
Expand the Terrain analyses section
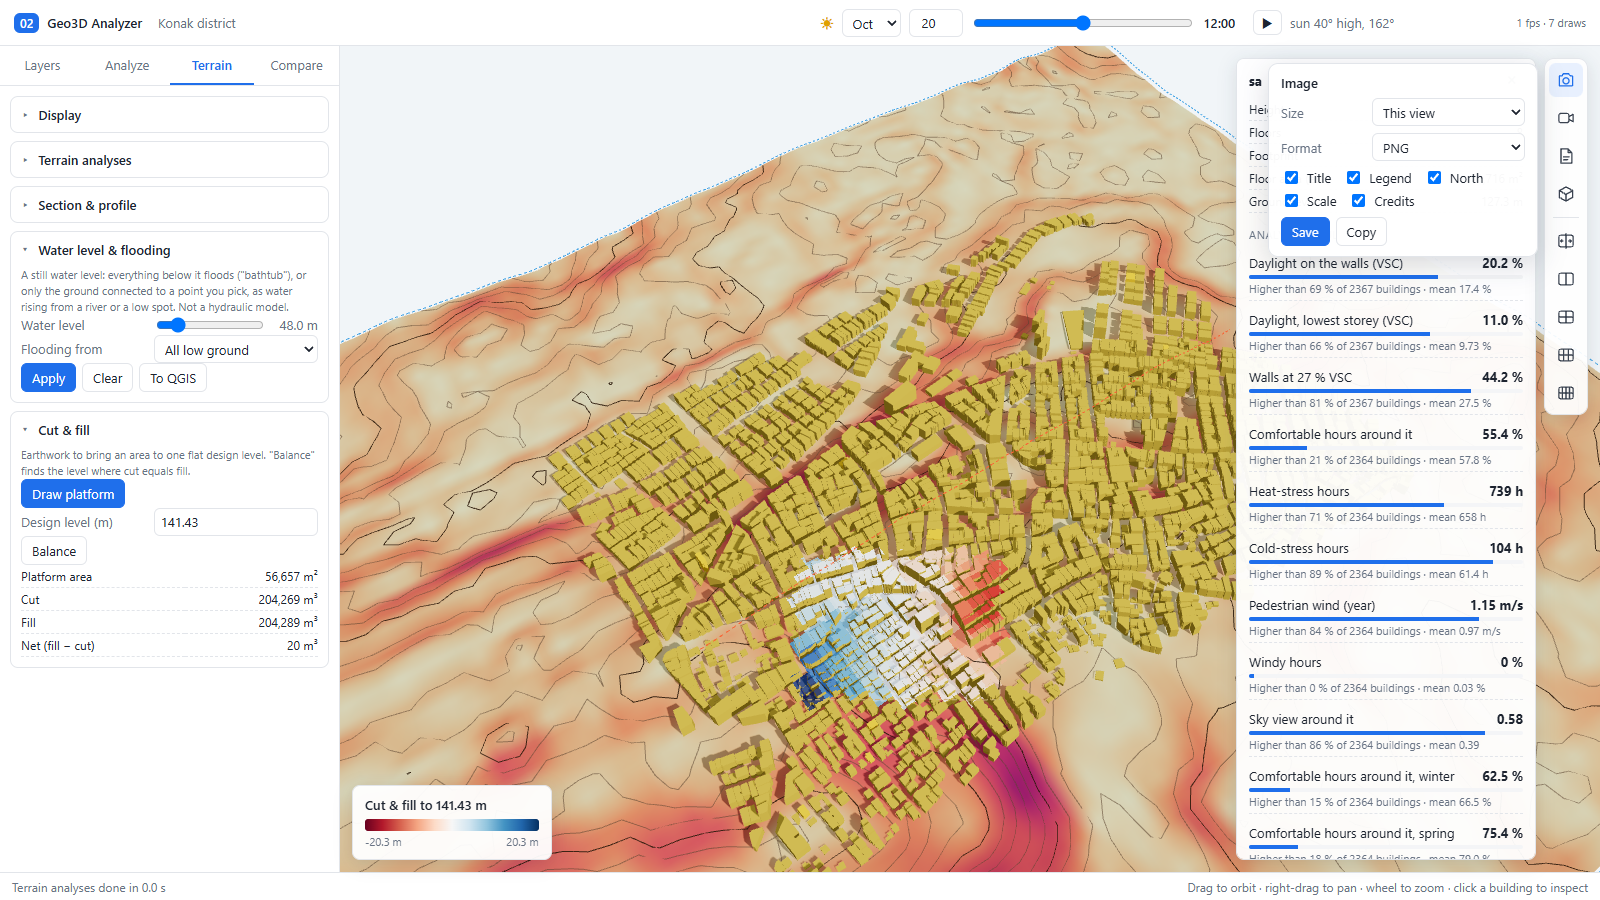coord(169,160)
